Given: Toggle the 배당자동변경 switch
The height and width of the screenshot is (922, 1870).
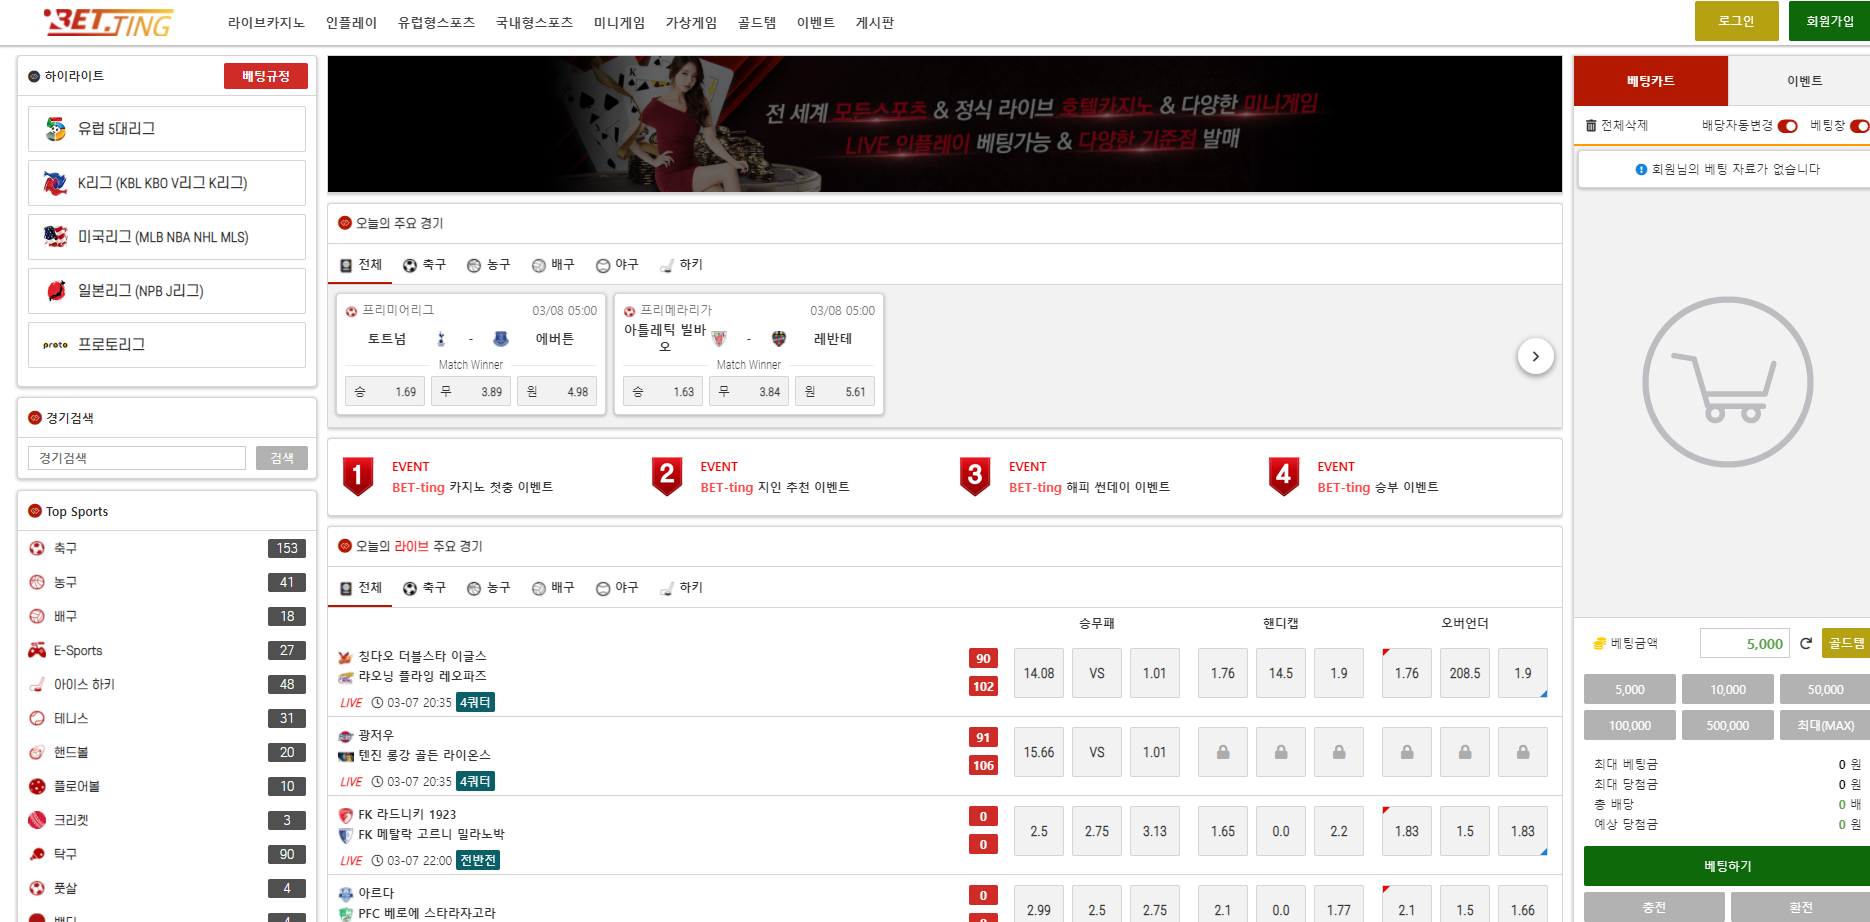Looking at the screenshot, I should (1788, 126).
